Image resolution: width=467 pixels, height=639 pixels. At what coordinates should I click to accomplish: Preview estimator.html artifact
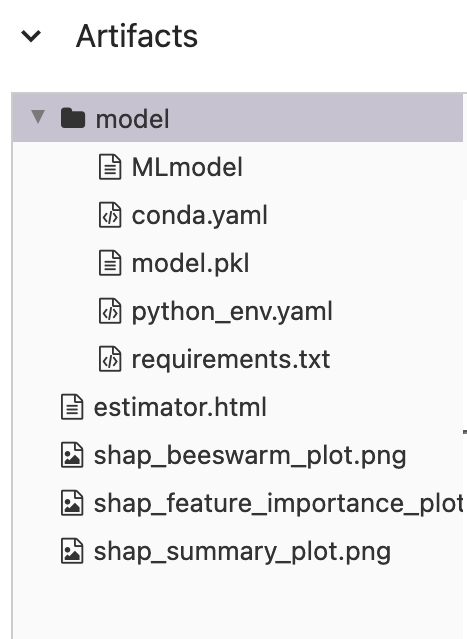click(180, 407)
